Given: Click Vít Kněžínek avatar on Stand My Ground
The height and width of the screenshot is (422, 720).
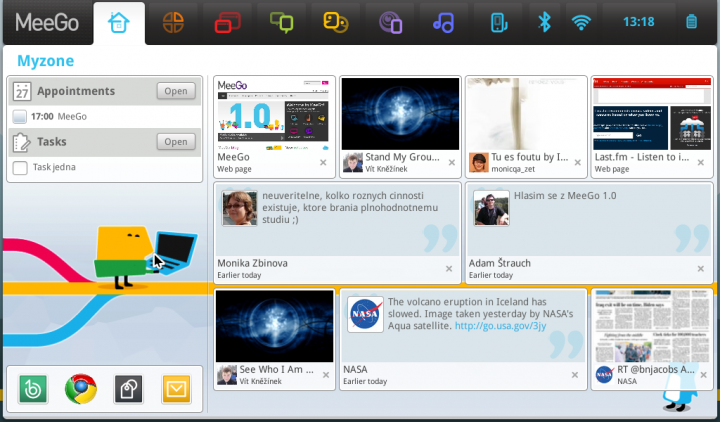Looking at the screenshot, I should tap(353, 163).
